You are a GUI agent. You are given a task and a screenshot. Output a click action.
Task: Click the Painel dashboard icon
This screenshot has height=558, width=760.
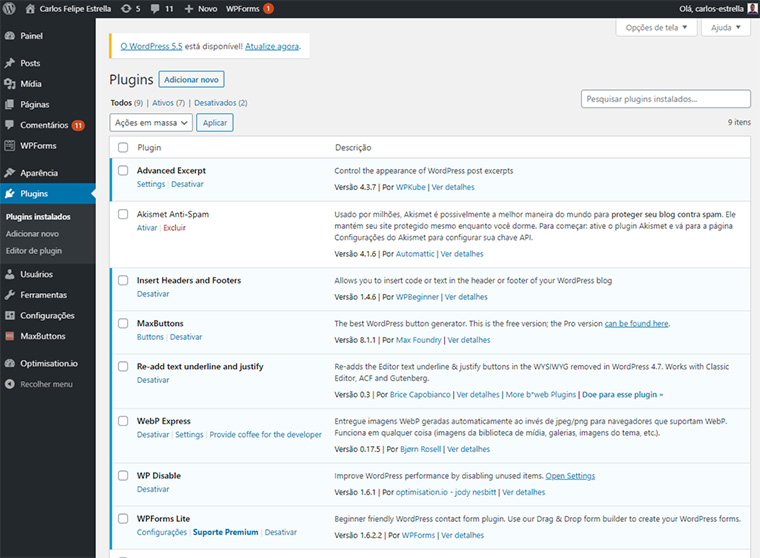(10, 36)
